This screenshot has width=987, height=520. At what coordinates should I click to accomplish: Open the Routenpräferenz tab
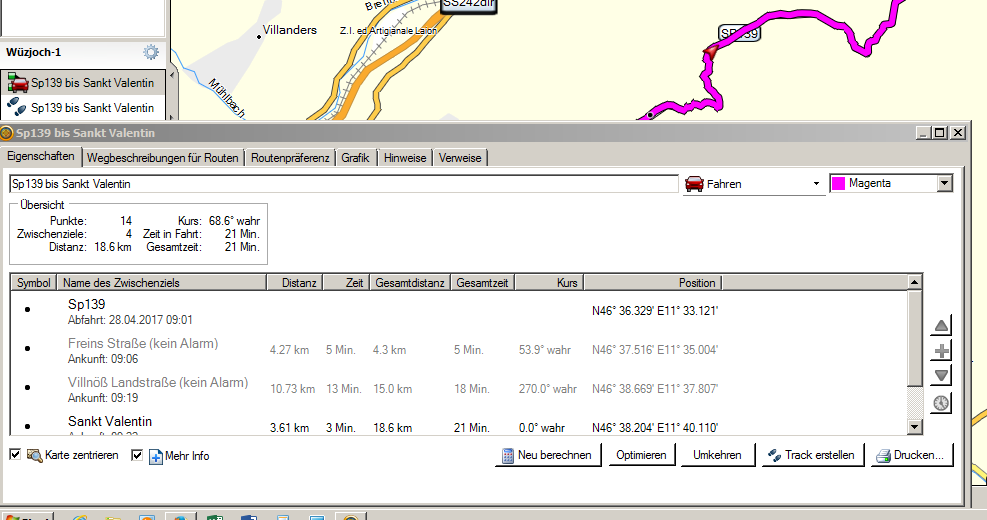click(x=290, y=157)
